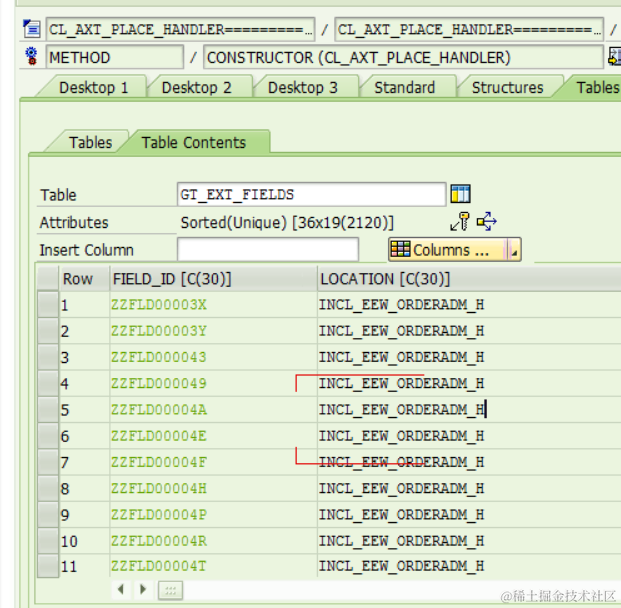
Task: Click field ID ZZFLD000049
Action: (x=158, y=383)
